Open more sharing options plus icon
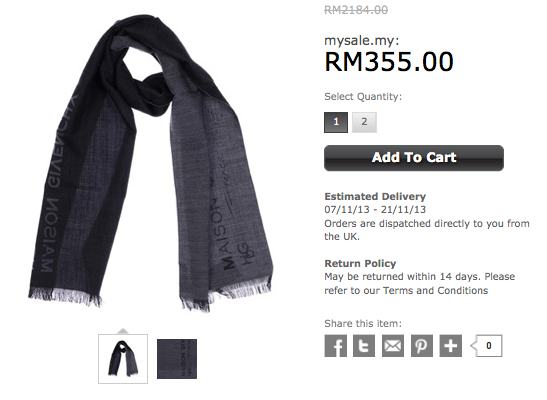 pyautogui.click(x=451, y=346)
